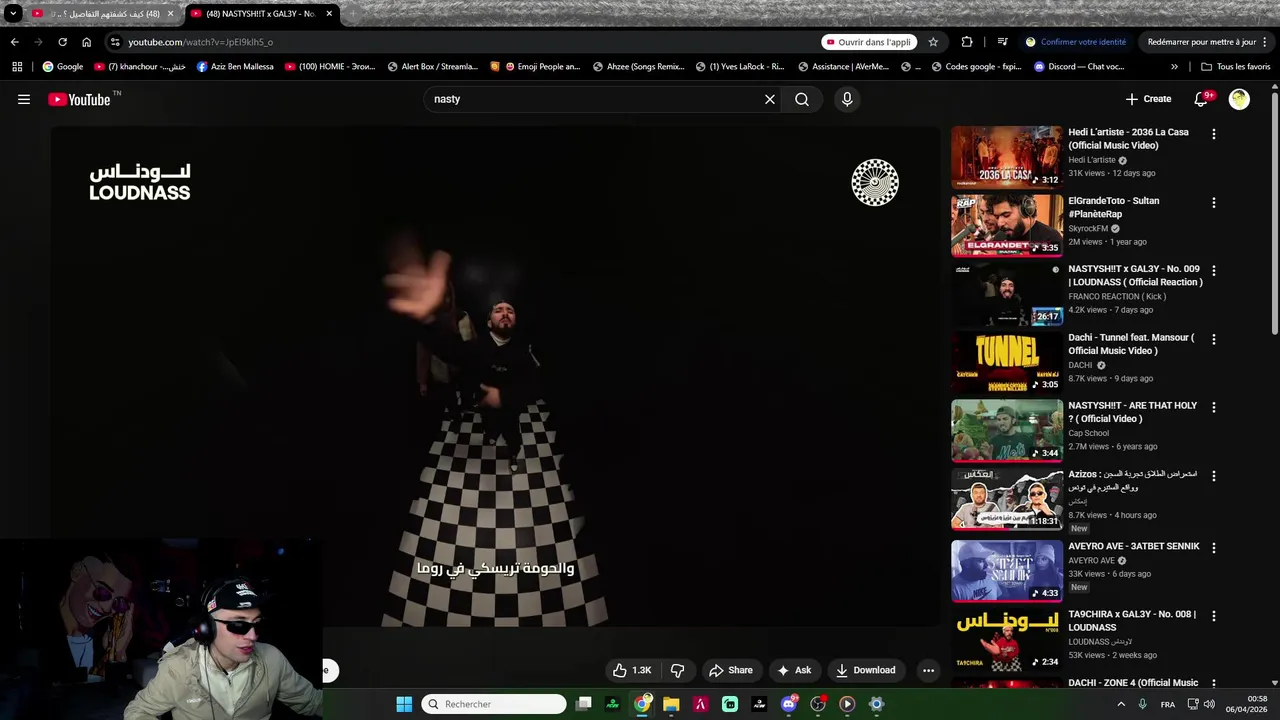Open 'TA9CHIRA x GAL3Y - No. 008' title
The width and height of the screenshot is (1280, 720).
coord(1131,621)
